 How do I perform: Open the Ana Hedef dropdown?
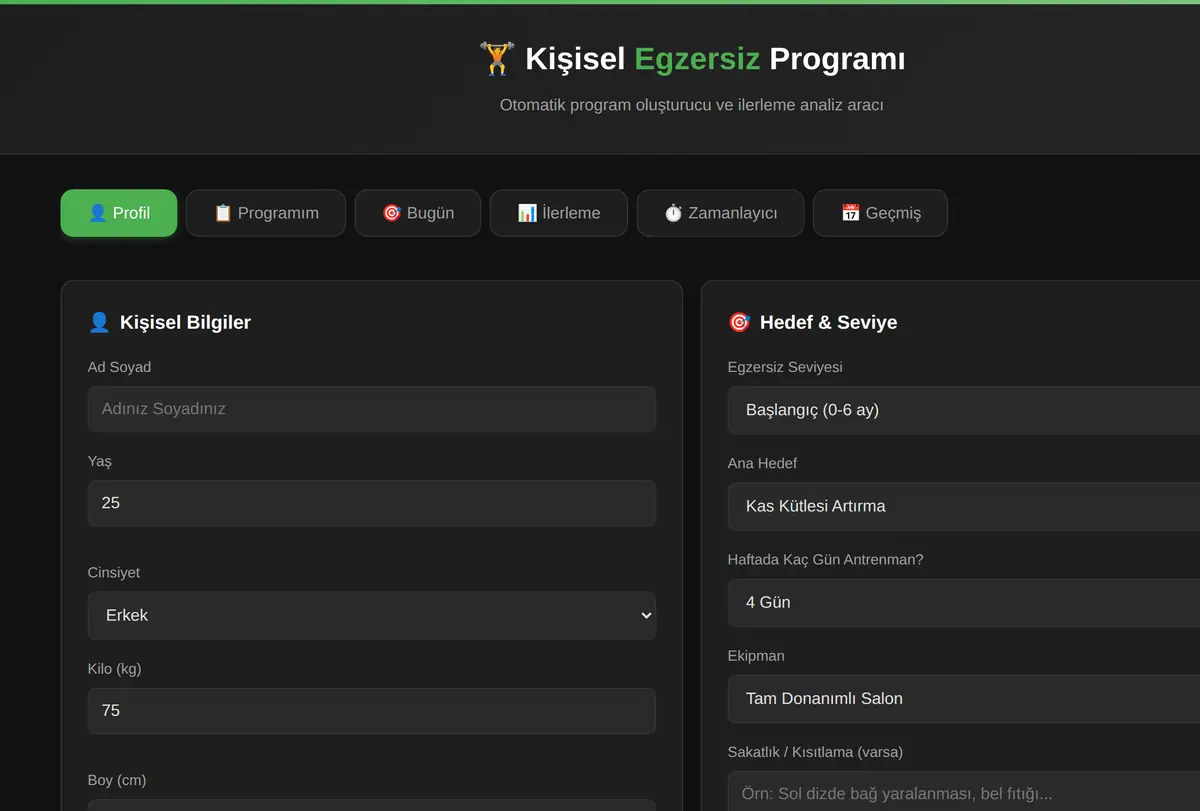pyautogui.click(x=964, y=506)
